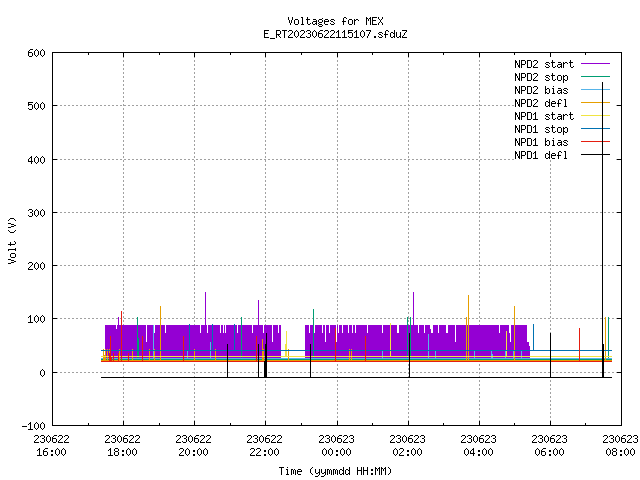Image resolution: width=640 pixels, height=480 pixels.
Task: Click the orange NPD2 defl legend line
Action: [595, 103]
